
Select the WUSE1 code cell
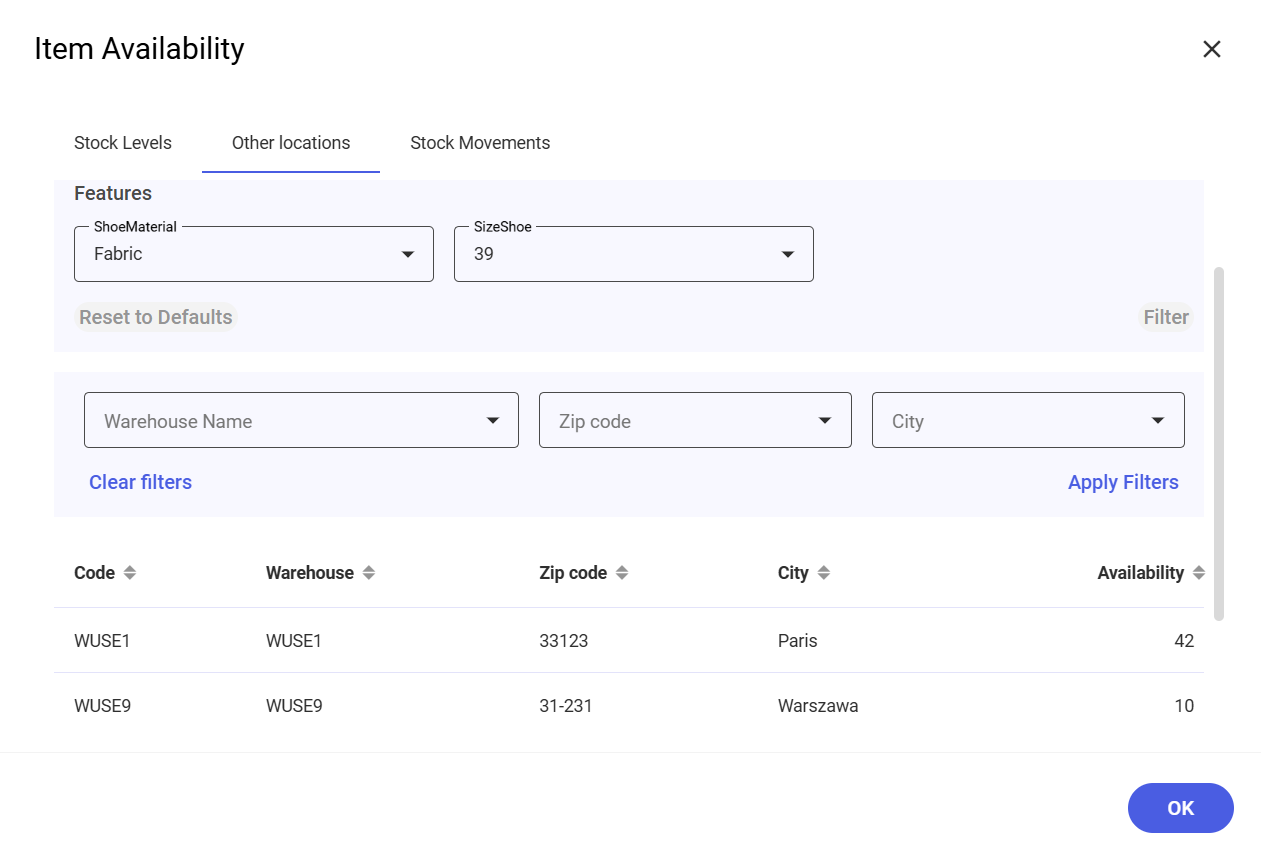102,641
